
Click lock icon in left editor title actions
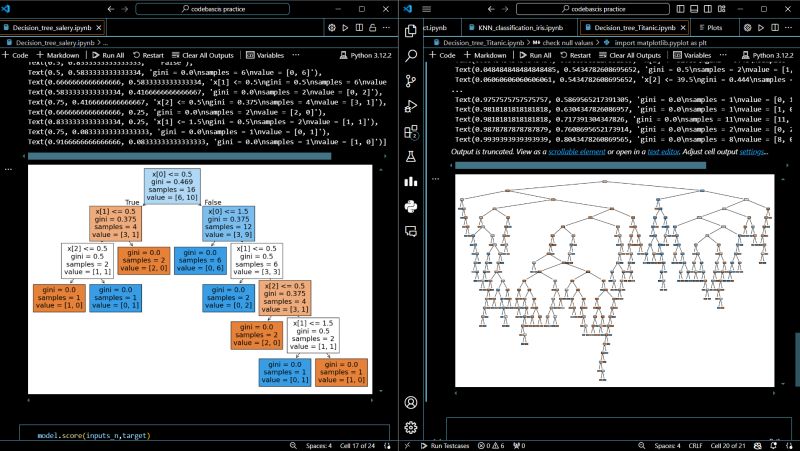(373, 28)
